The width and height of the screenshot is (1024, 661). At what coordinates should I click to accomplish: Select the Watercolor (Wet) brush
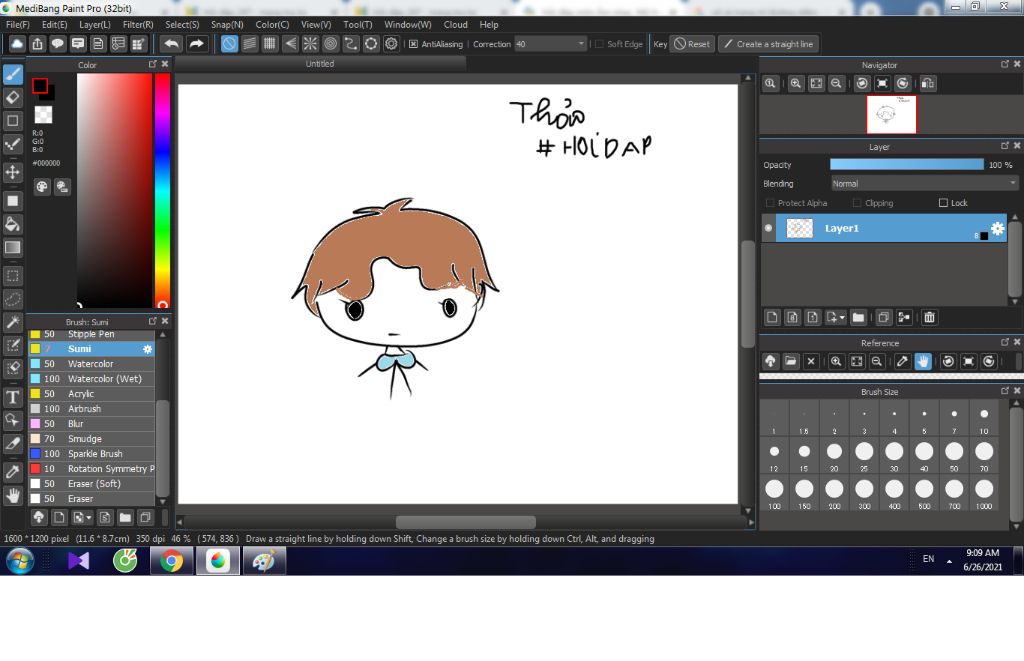click(x=91, y=379)
